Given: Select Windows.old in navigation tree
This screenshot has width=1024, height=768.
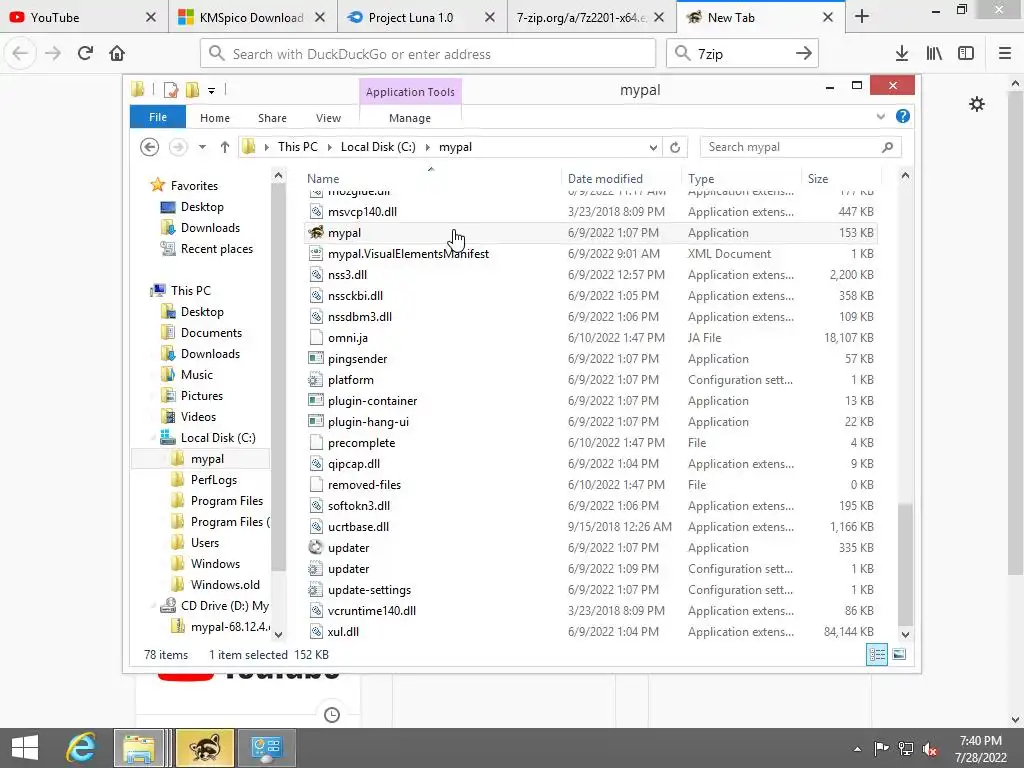Looking at the screenshot, I should pyautogui.click(x=225, y=584).
